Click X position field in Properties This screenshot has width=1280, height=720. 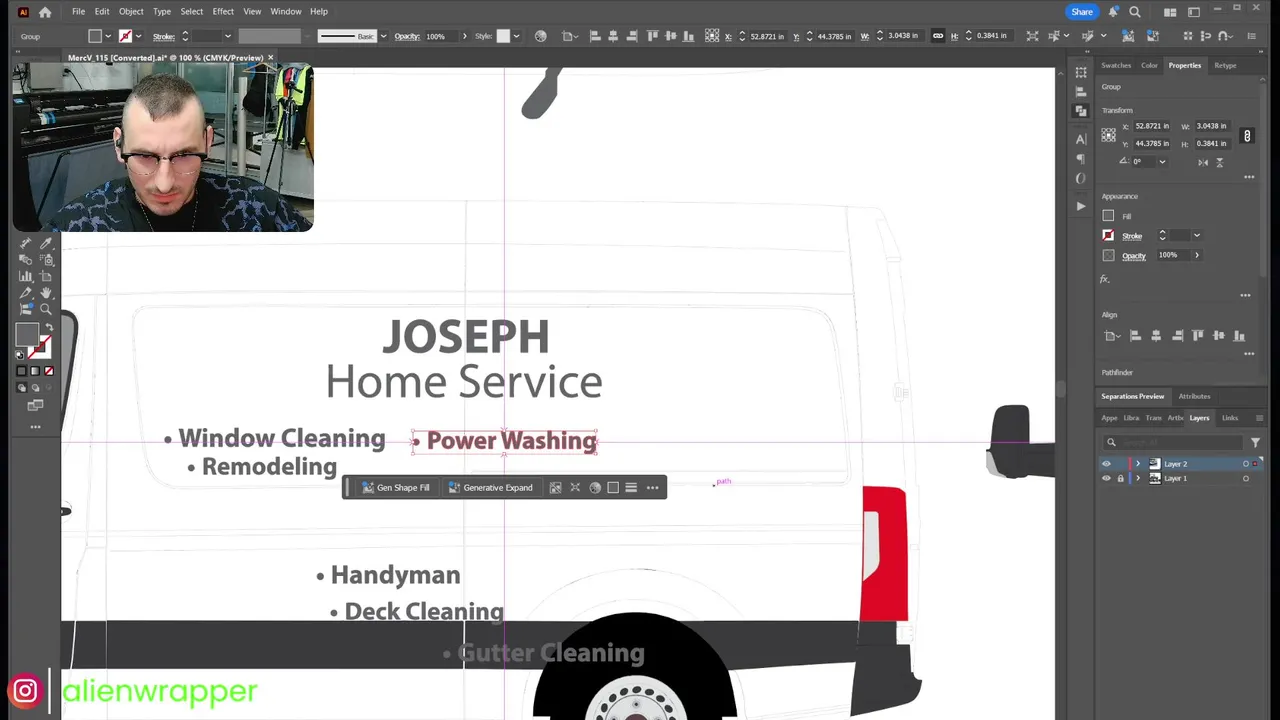(x=1150, y=126)
